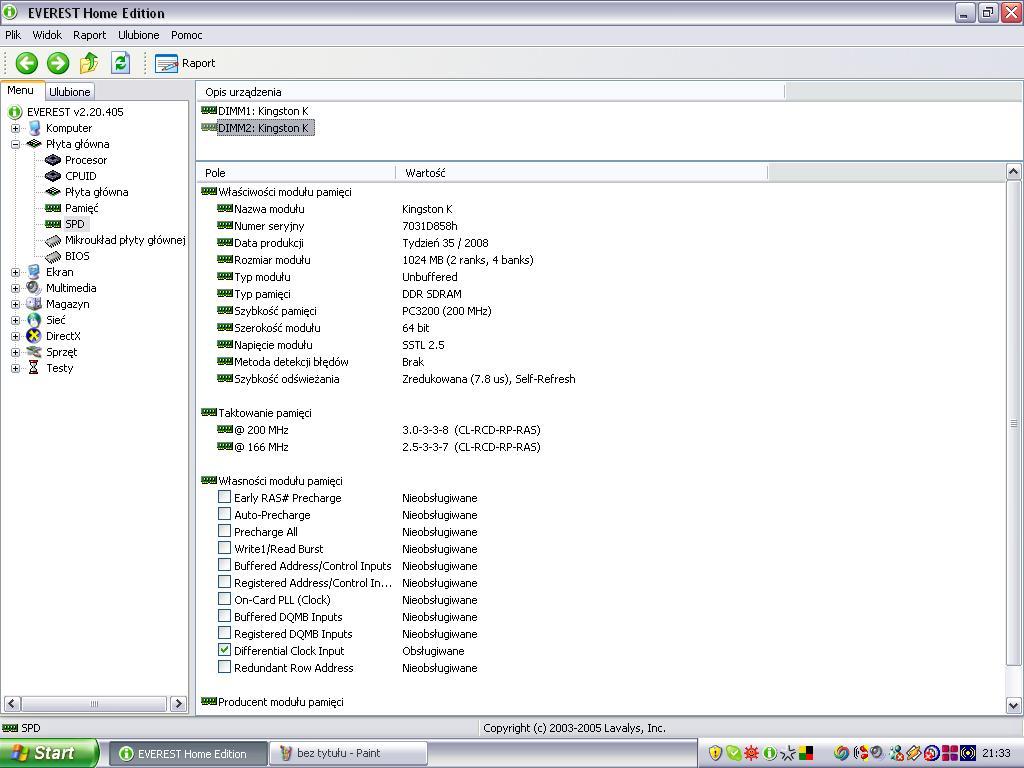1024x768 pixels.
Task: Toggle the Early RAS# Precharge checkbox
Action: click(x=224, y=497)
